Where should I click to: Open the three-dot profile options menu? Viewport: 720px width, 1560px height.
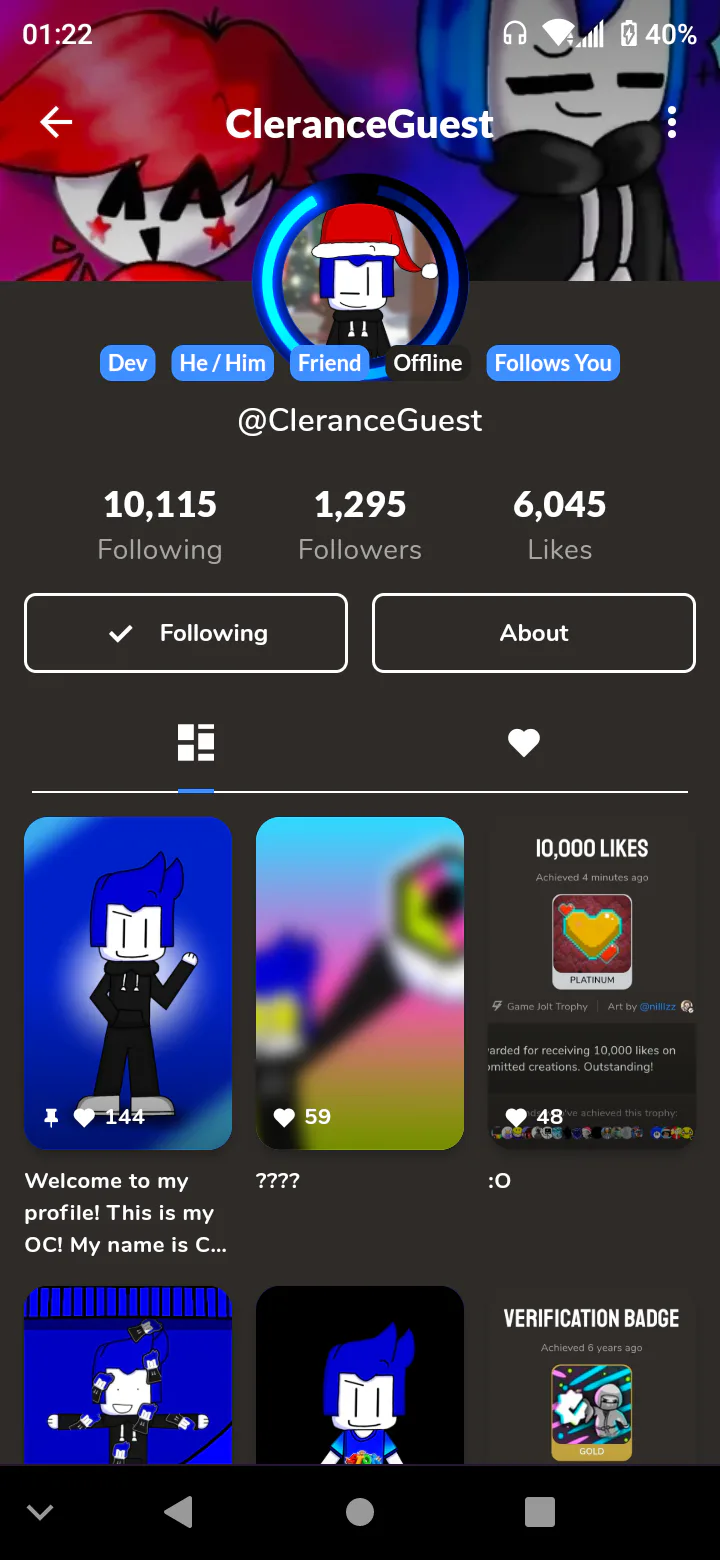coord(672,123)
